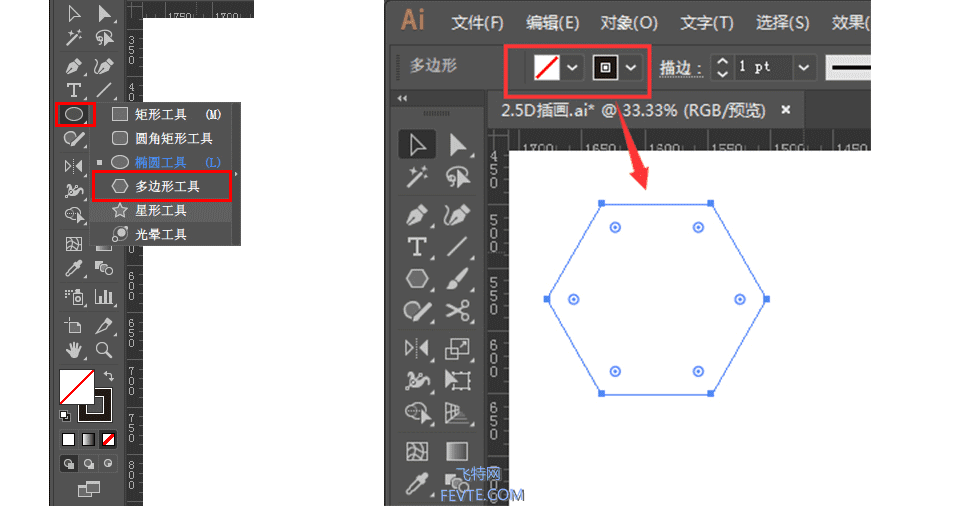Screen dimensions: 960x507
Task: Select the Polygon tool (多边形工具) in the flyout
Action: point(162,186)
